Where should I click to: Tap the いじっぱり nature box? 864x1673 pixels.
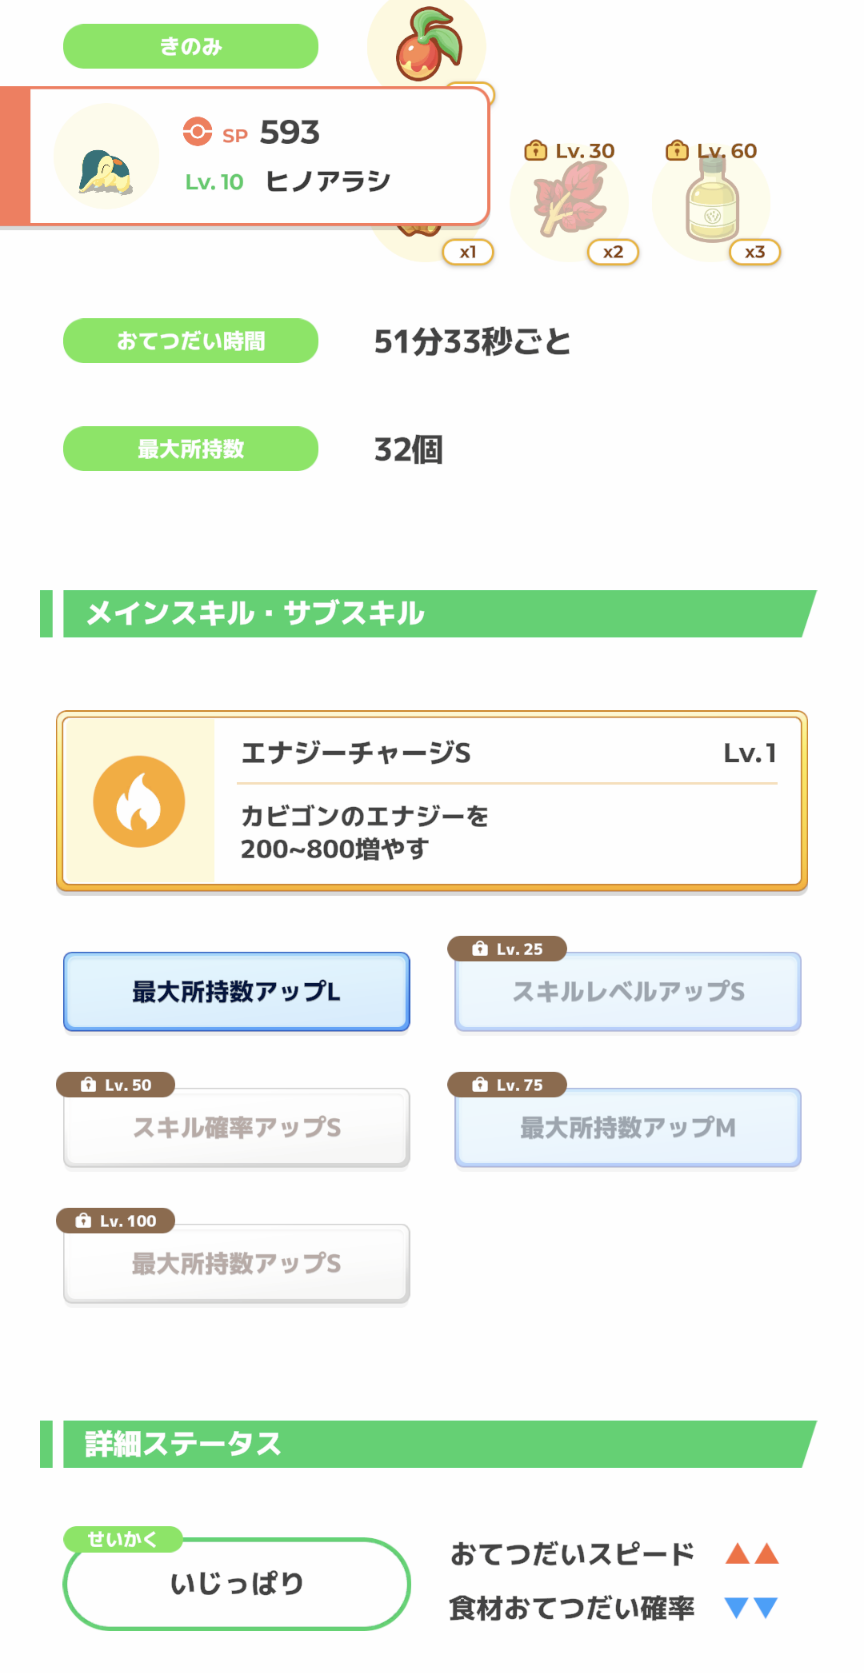click(x=237, y=1584)
